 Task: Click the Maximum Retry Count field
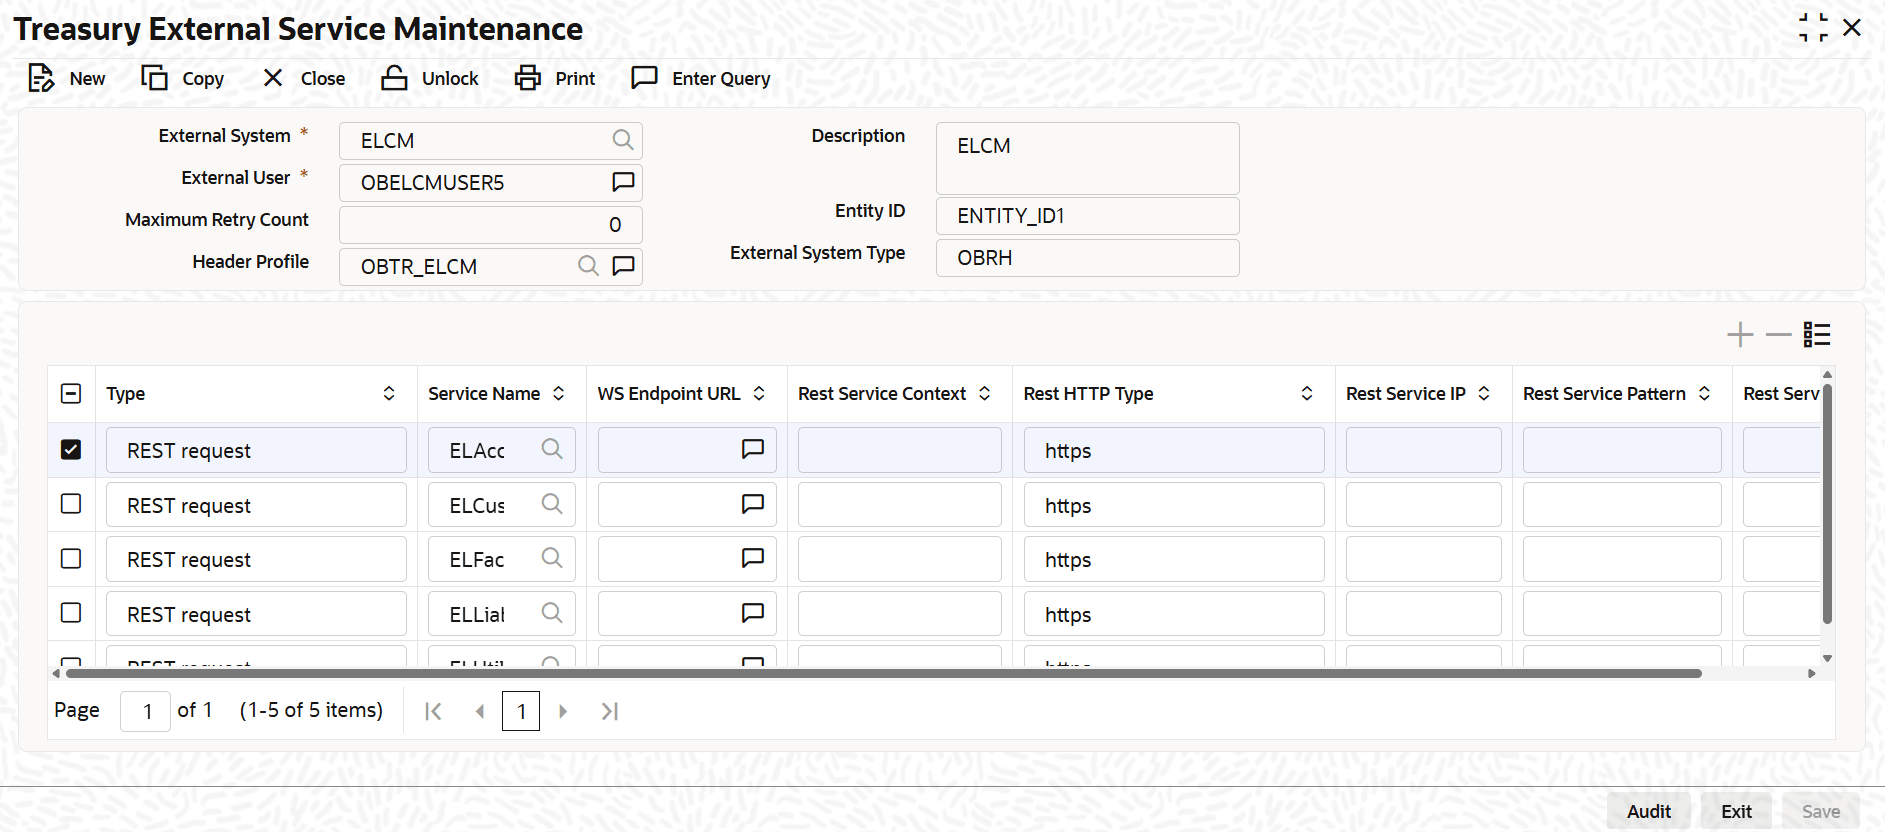point(491,224)
